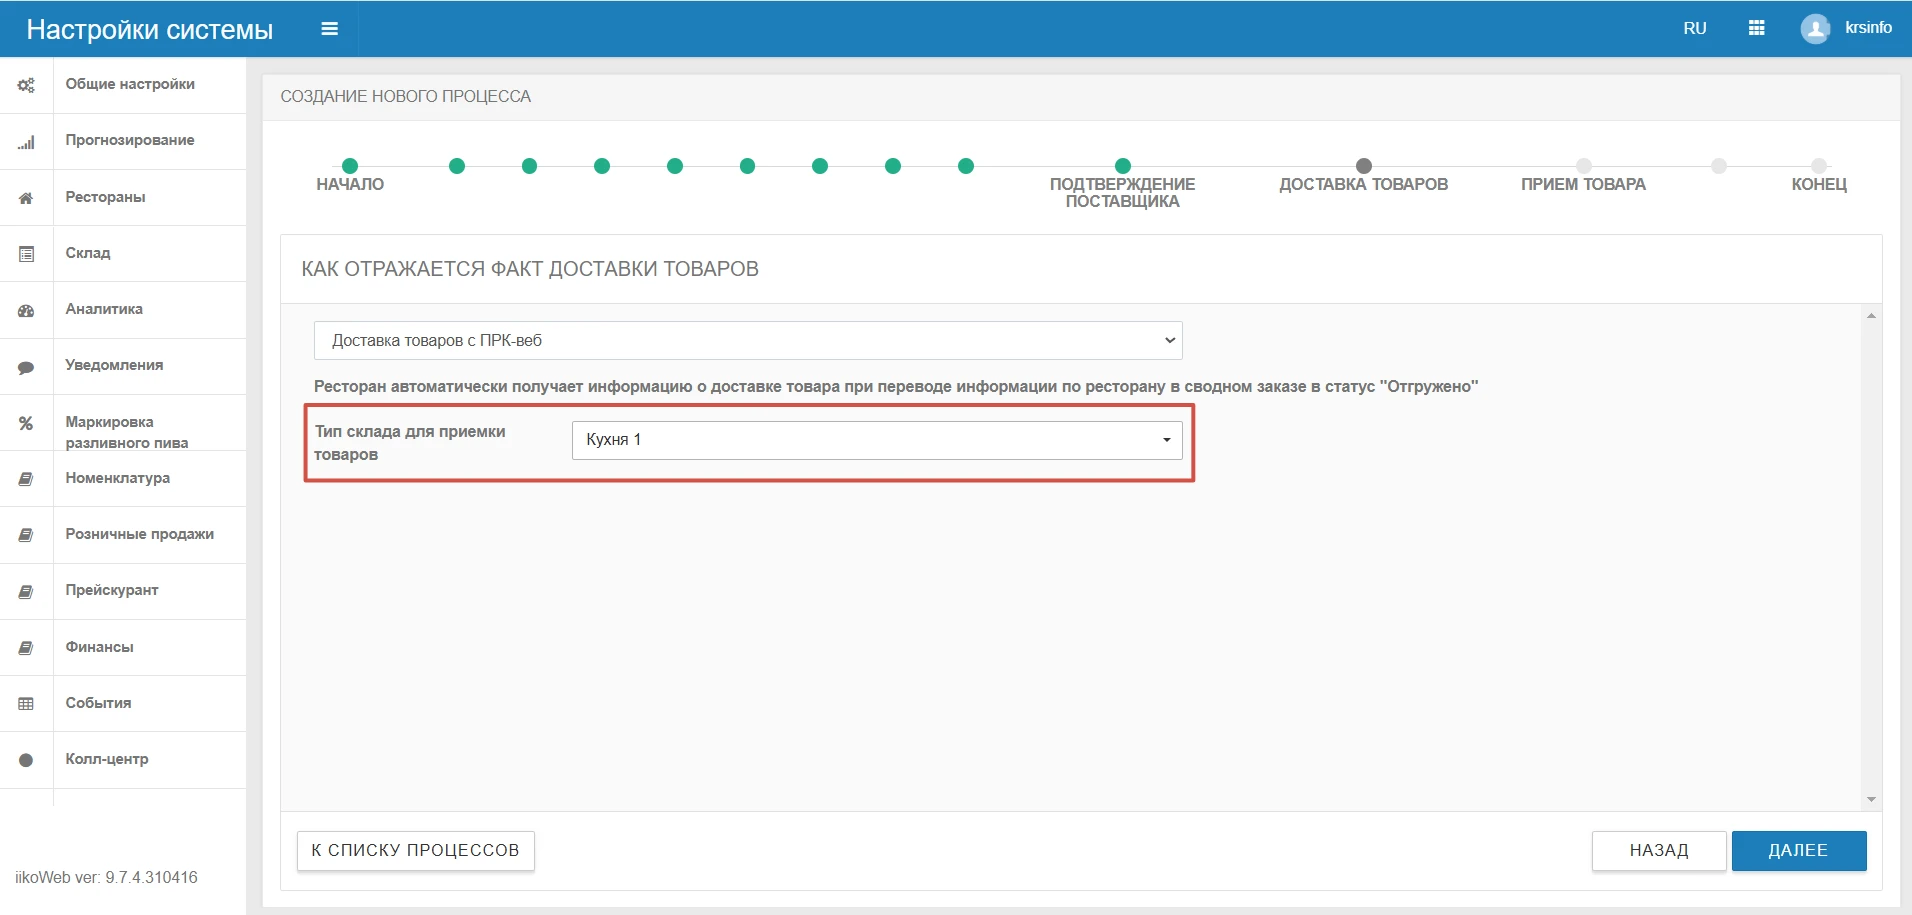Viewport: 1912px width, 915px height.
Task: Expand the Кухня 1 warehouse type dropdown
Action: 877,440
